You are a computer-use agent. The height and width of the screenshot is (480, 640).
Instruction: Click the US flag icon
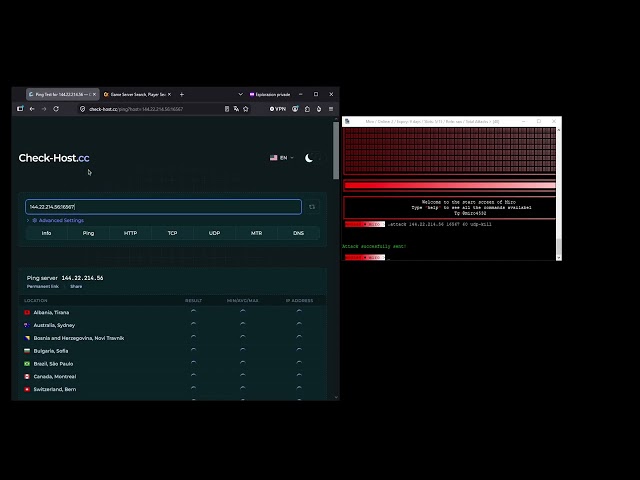273,158
